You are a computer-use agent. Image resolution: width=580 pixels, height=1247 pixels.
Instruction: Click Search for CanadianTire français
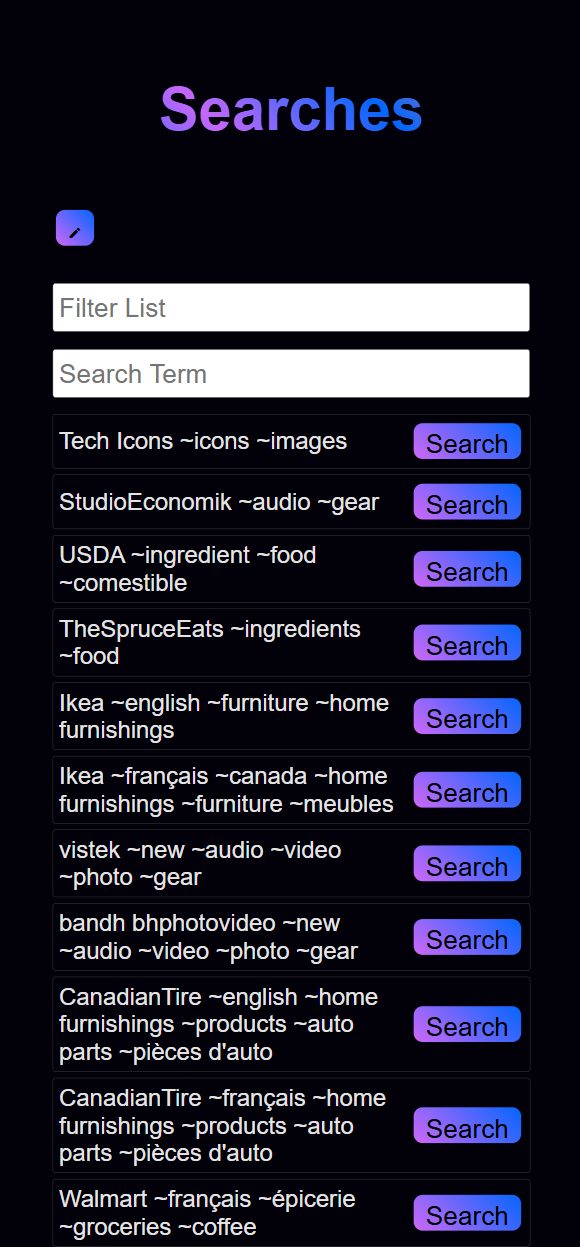coord(467,1126)
